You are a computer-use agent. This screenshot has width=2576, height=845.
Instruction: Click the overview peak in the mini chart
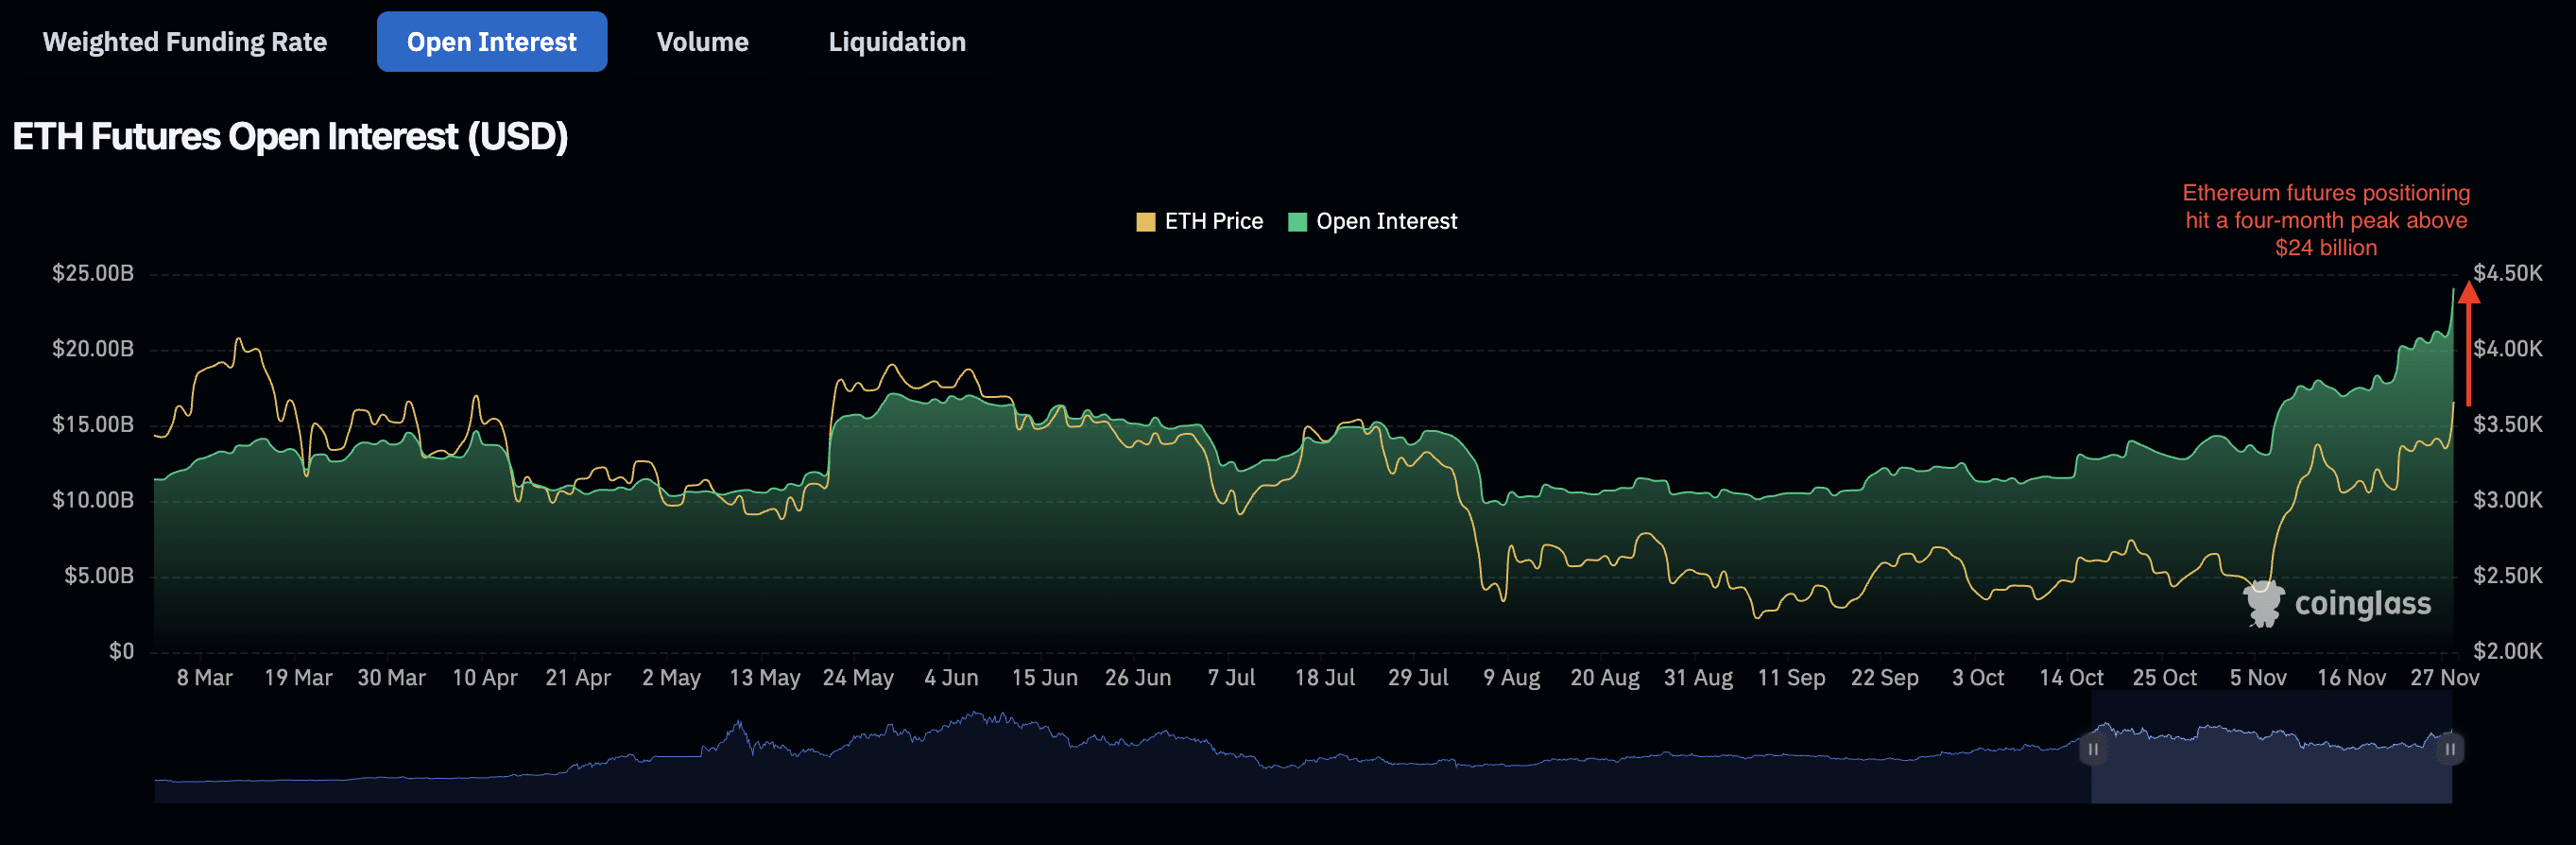click(x=975, y=715)
